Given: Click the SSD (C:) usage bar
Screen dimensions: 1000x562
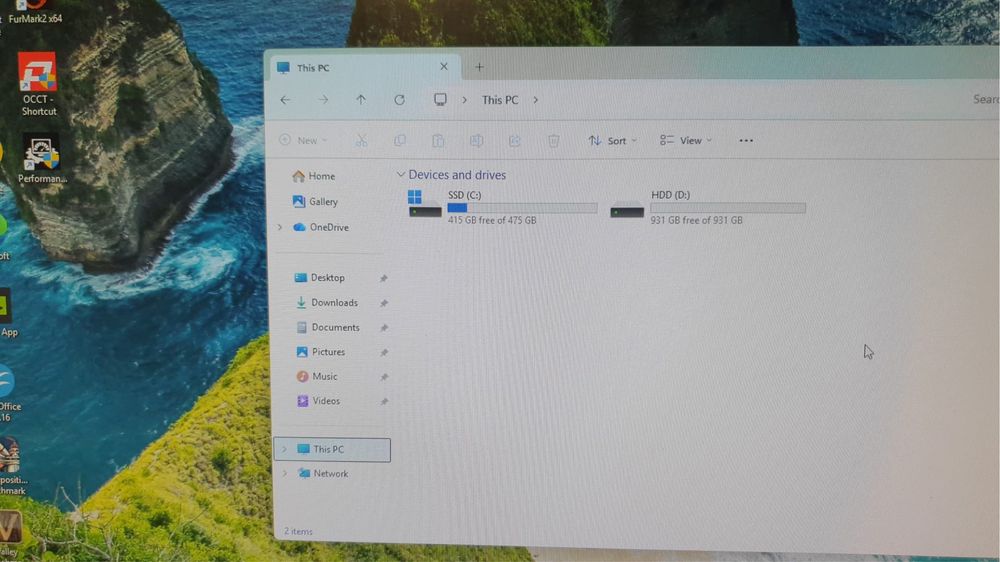Looking at the screenshot, I should click(x=522, y=208).
